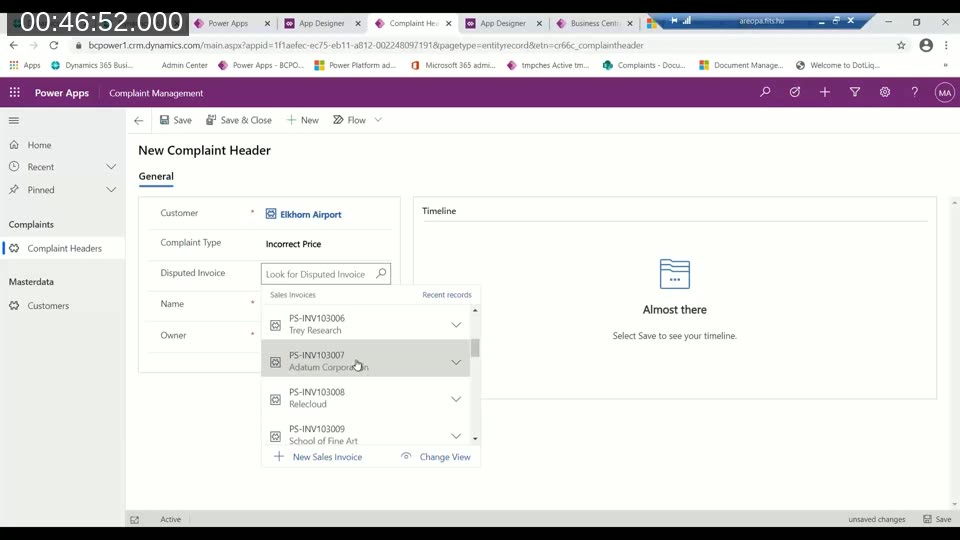960x540 pixels.
Task: Expand the Pinned section chevron
Action: coord(111,190)
